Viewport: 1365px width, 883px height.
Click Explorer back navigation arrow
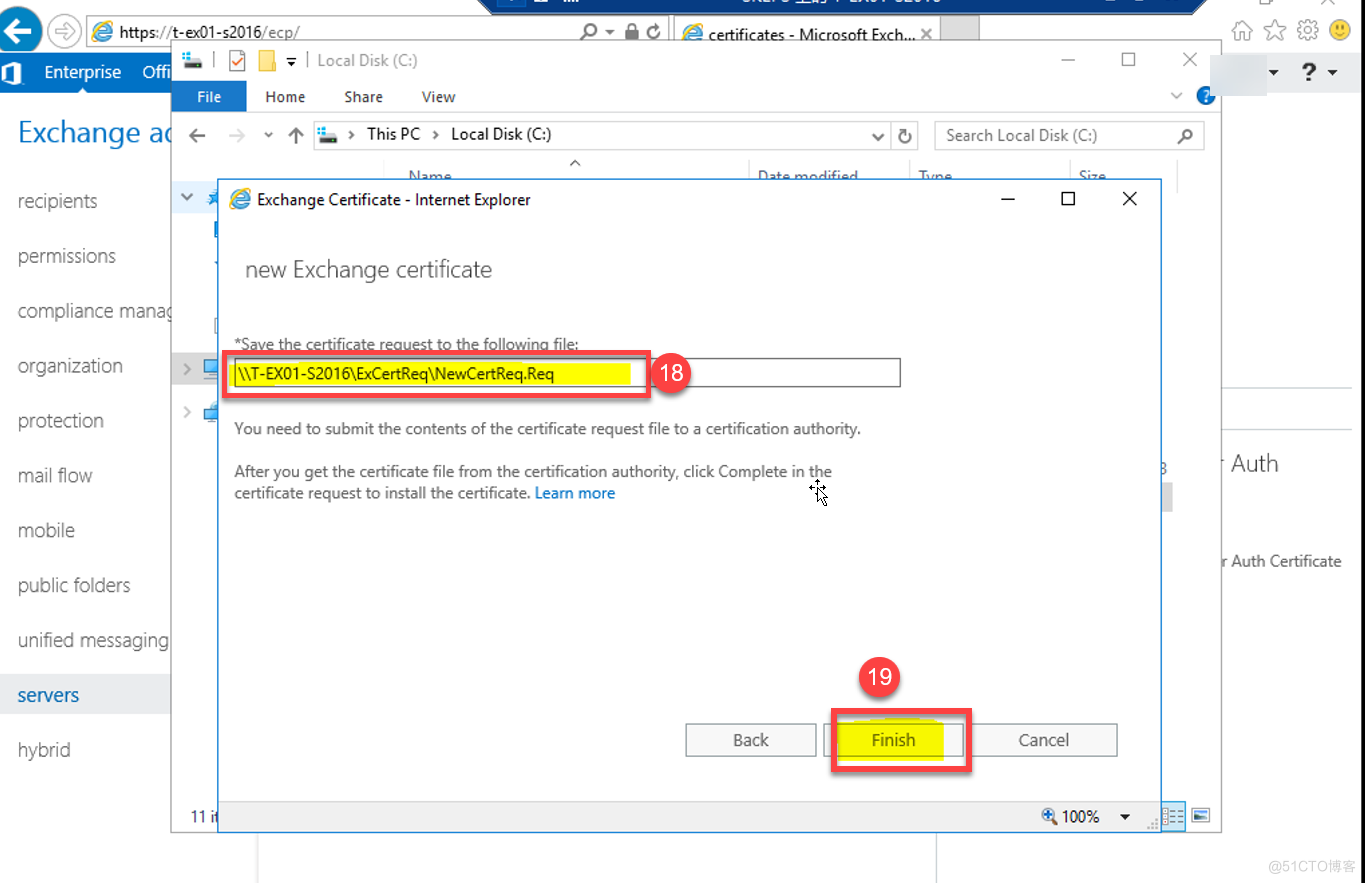point(197,135)
